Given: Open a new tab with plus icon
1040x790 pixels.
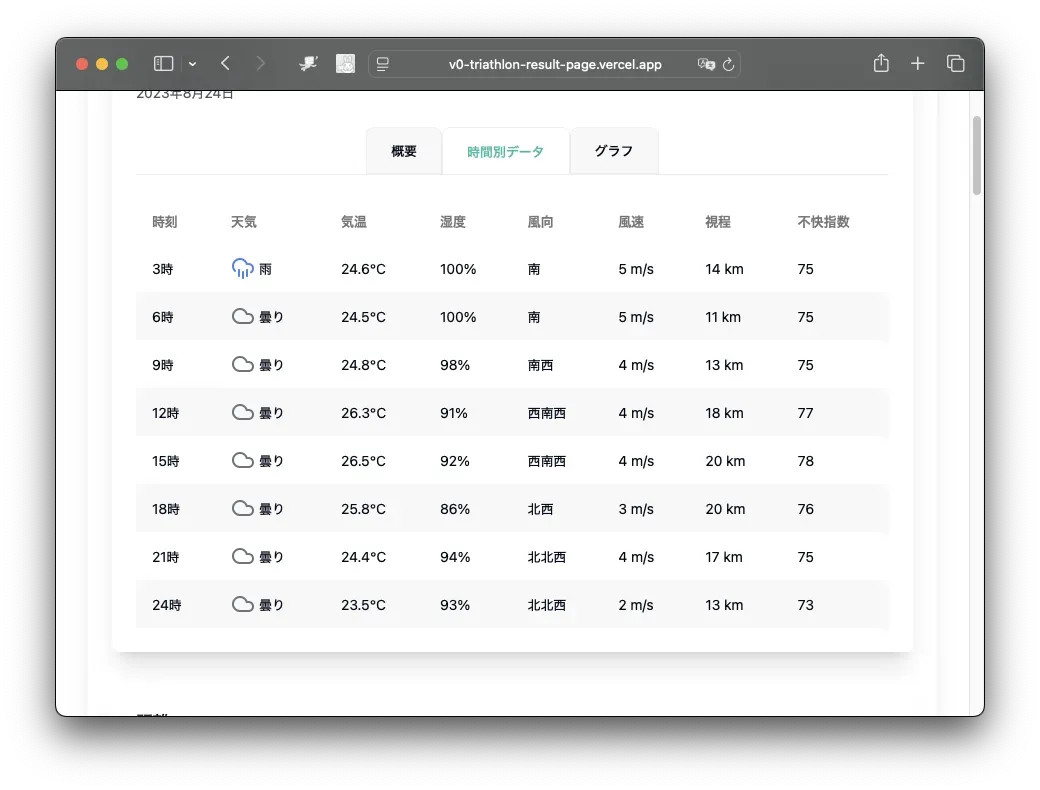Looking at the screenshot, I should [918, 64].
